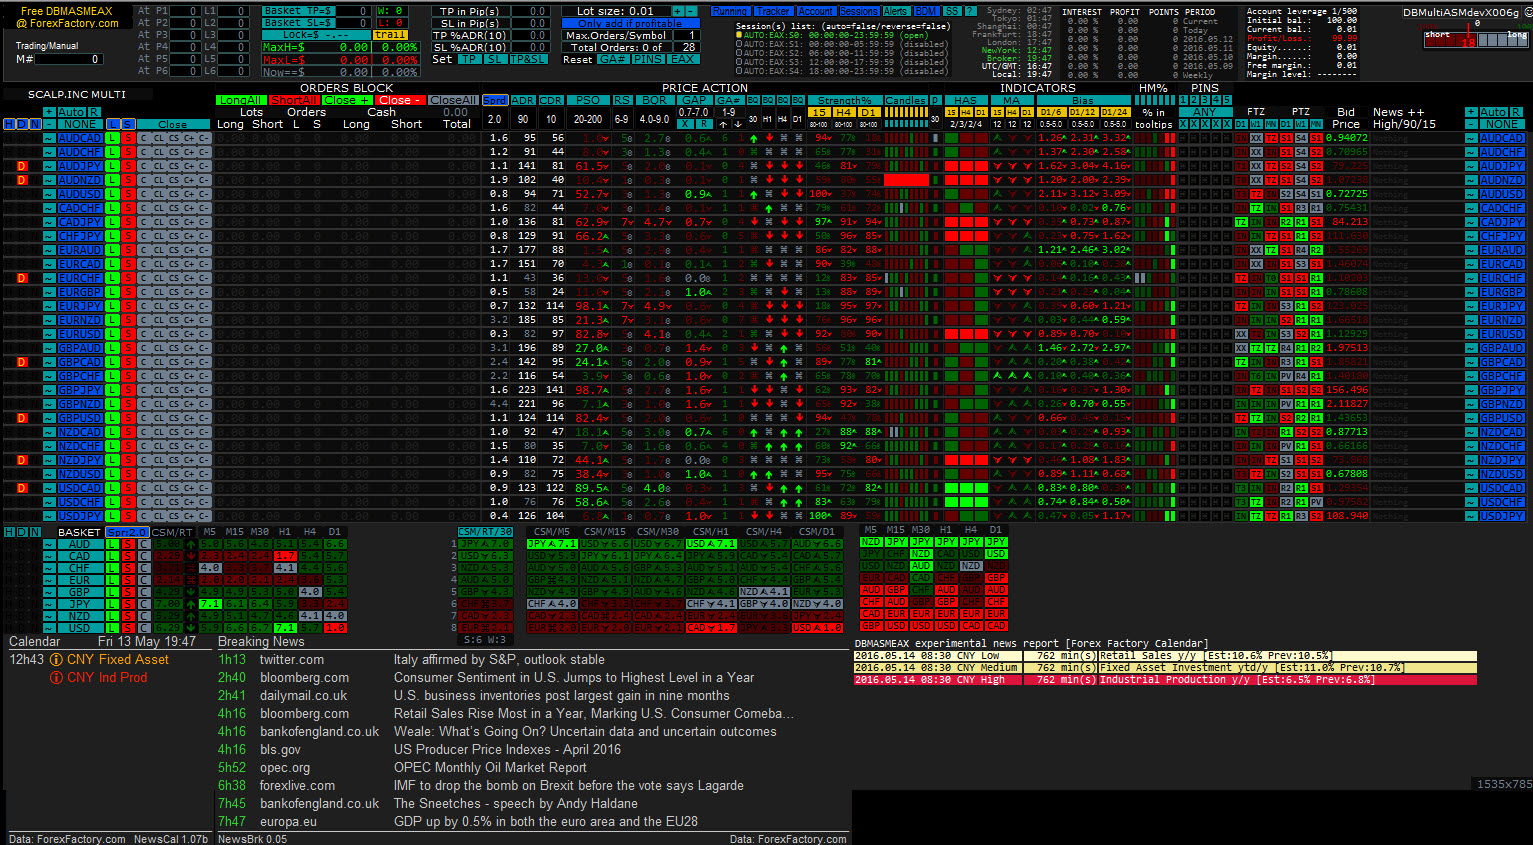Select AUTO:EAX:S4 session radio button
1533x845 pixels.
(x=739, y=71)
